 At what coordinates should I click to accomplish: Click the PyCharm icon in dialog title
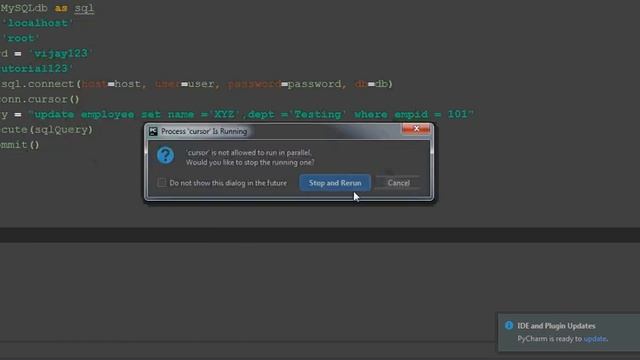pyautogui.click(x=153, y=131)
